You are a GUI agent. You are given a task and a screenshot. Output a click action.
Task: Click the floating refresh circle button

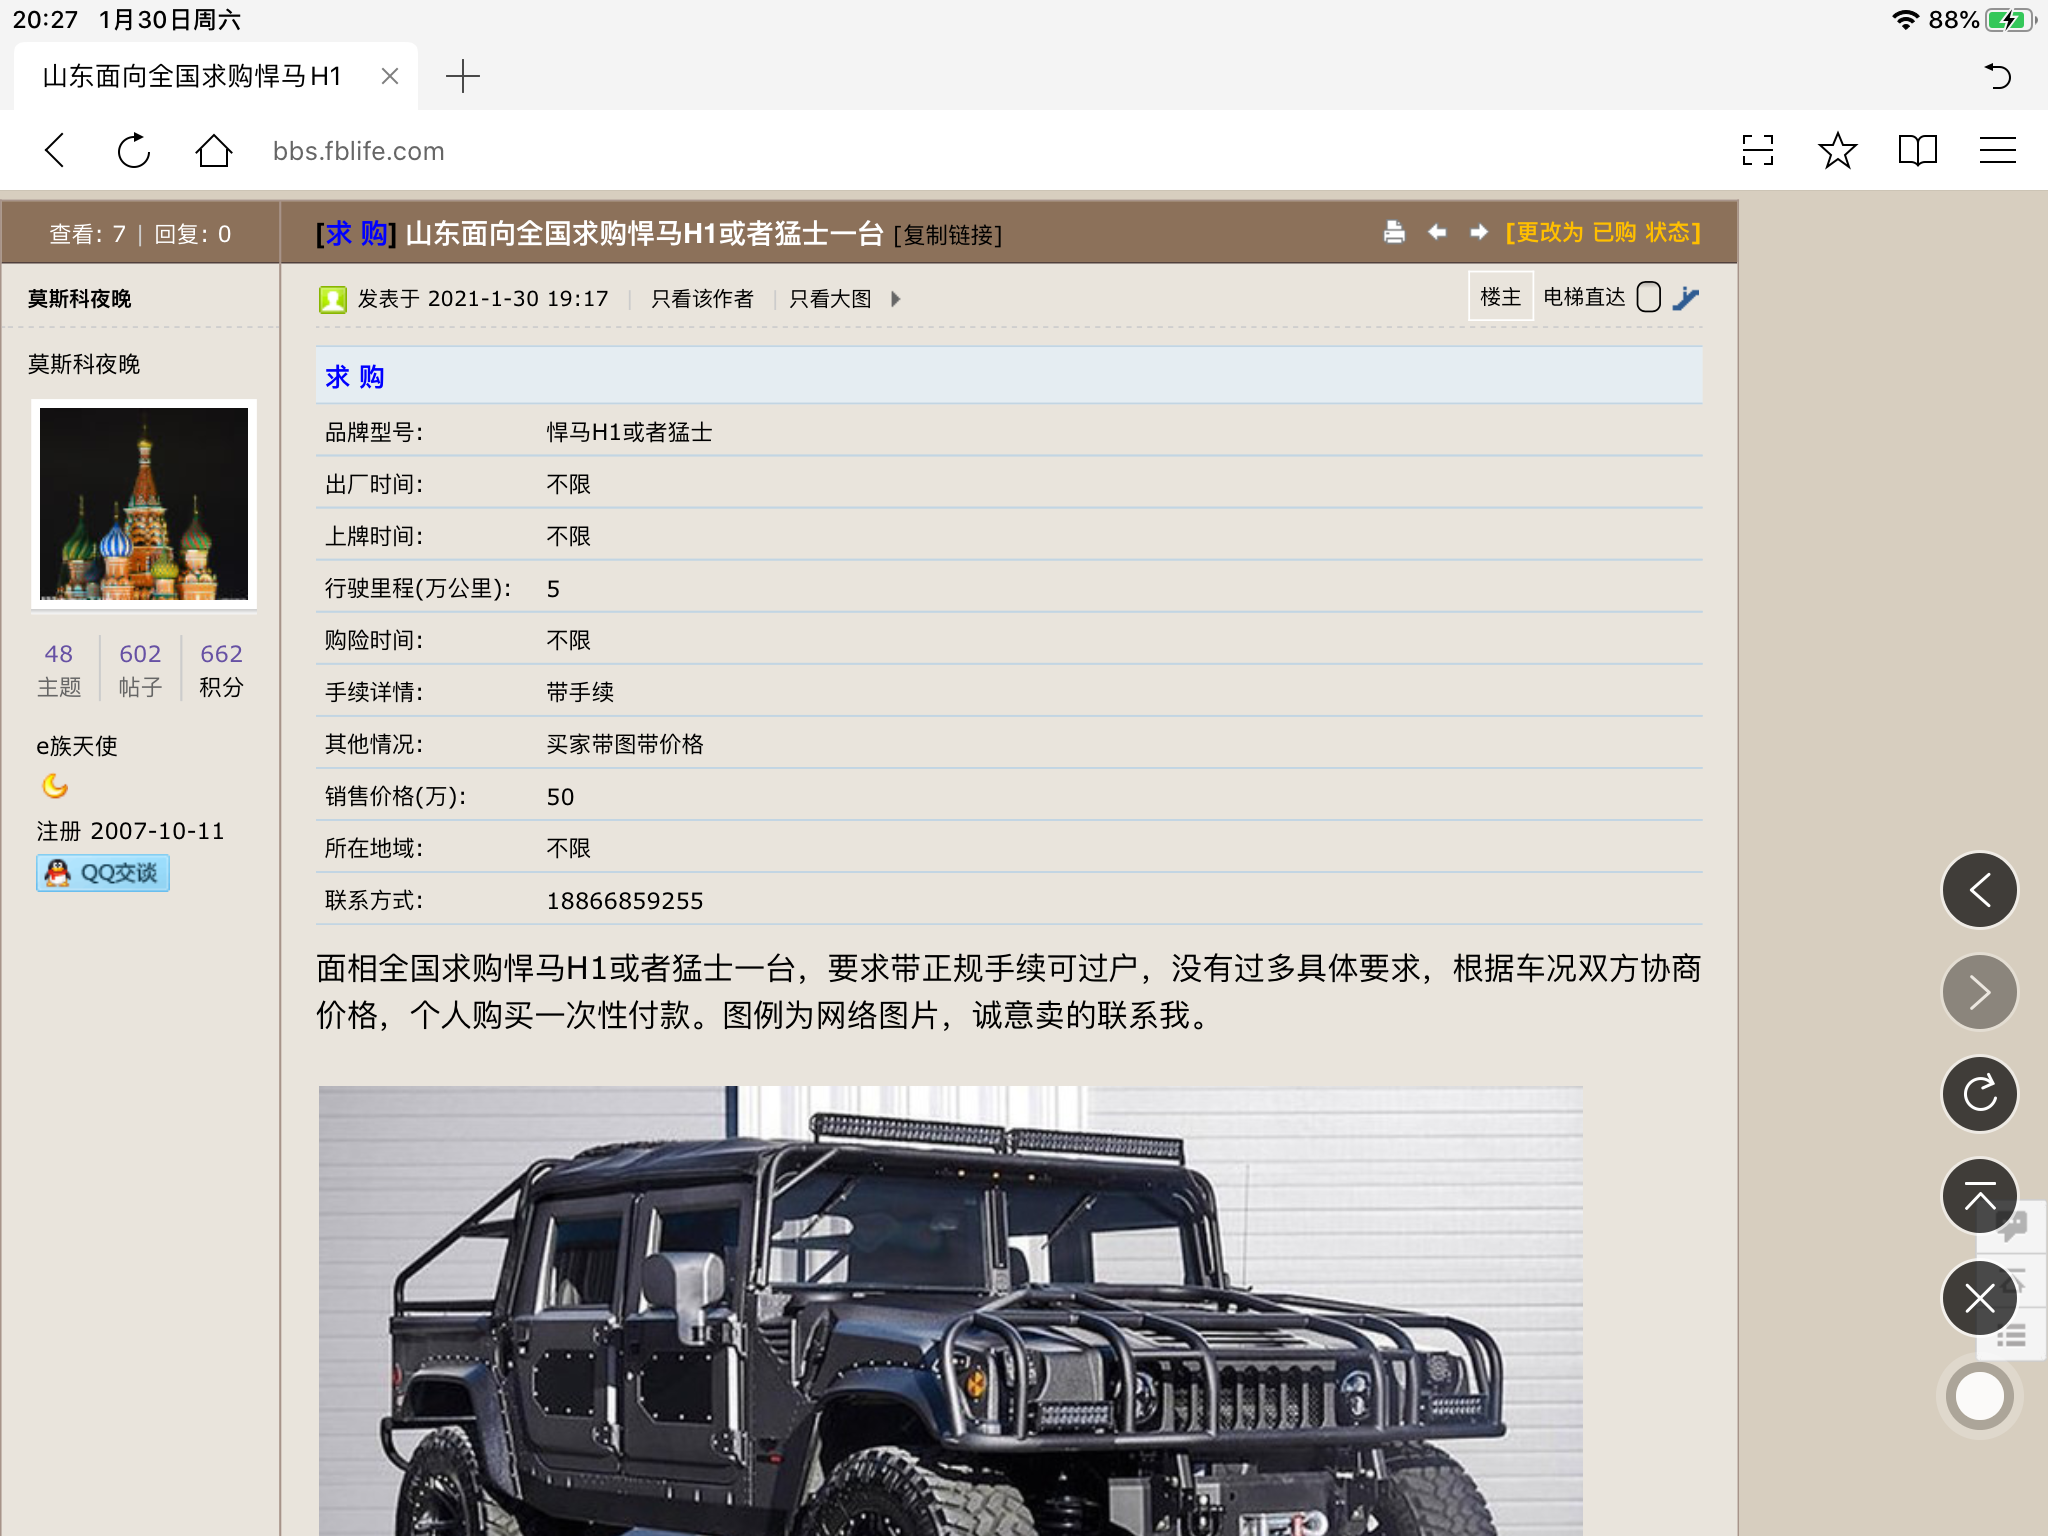pyautogui.click(x=1979, y=1094)
